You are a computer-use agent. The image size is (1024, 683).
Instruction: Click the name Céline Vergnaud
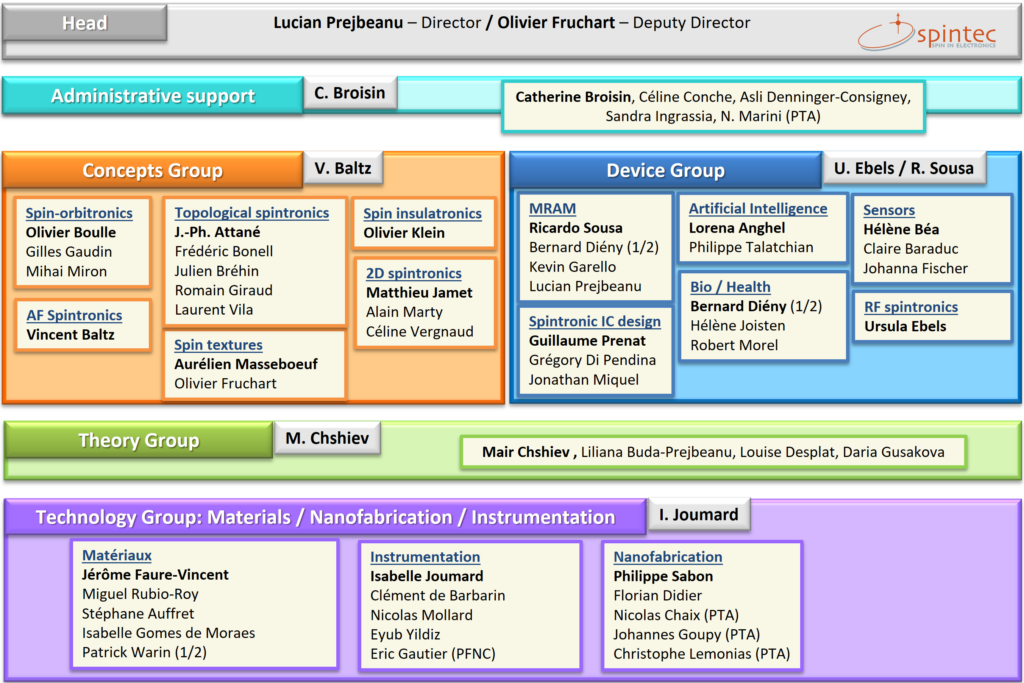tap(419, 332)
